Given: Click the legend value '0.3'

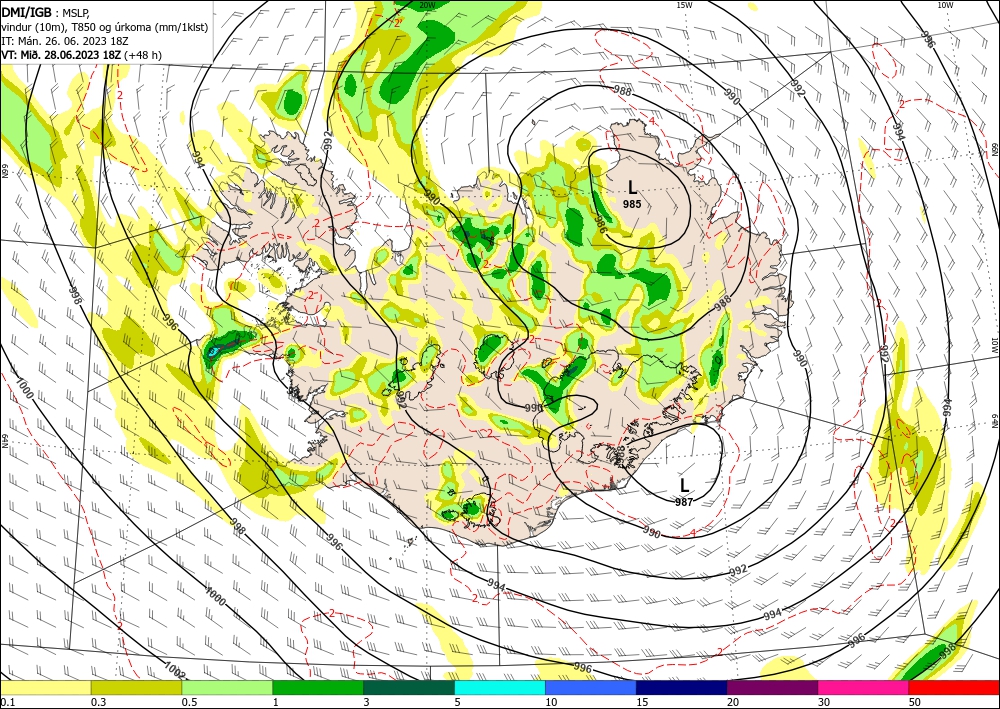Looking at the screenshot, I should (98, 702).
